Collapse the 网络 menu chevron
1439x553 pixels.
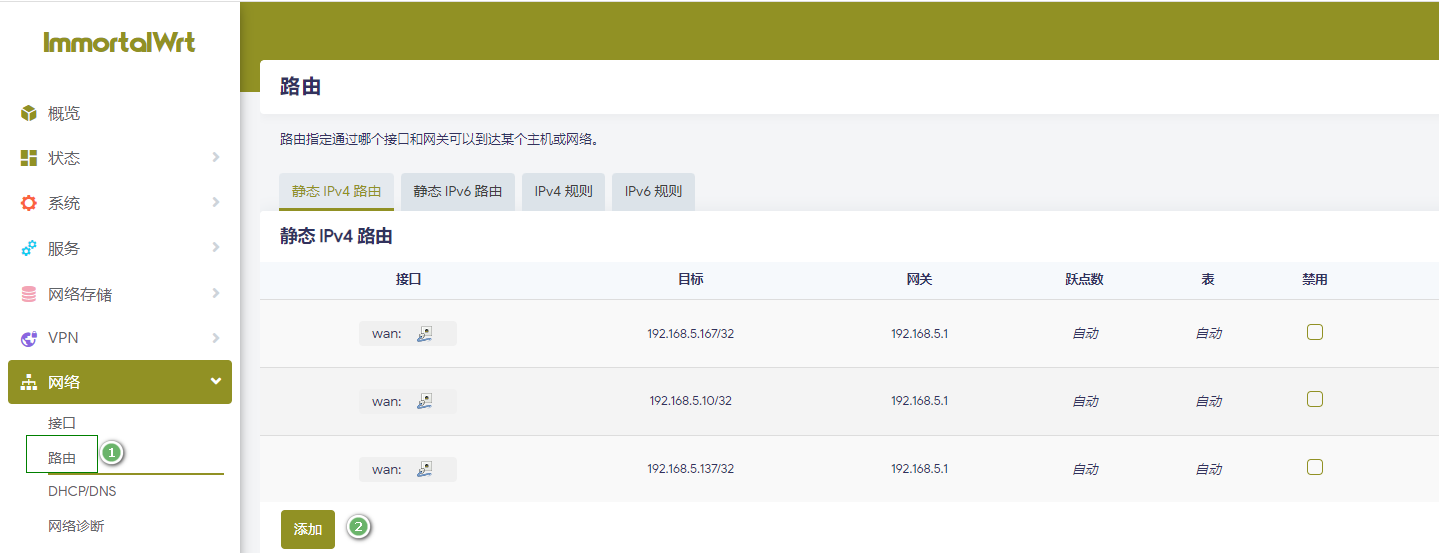coord(216,381)
